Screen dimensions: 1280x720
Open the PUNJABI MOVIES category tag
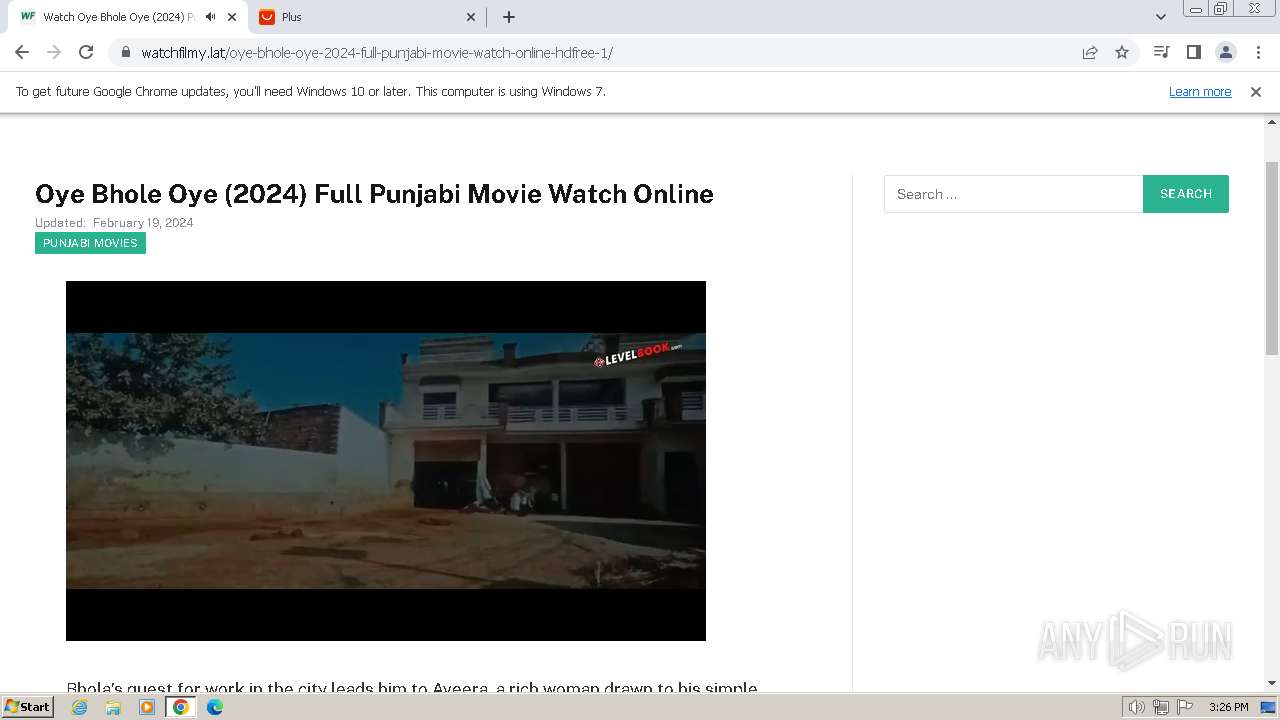pos(90,243)
